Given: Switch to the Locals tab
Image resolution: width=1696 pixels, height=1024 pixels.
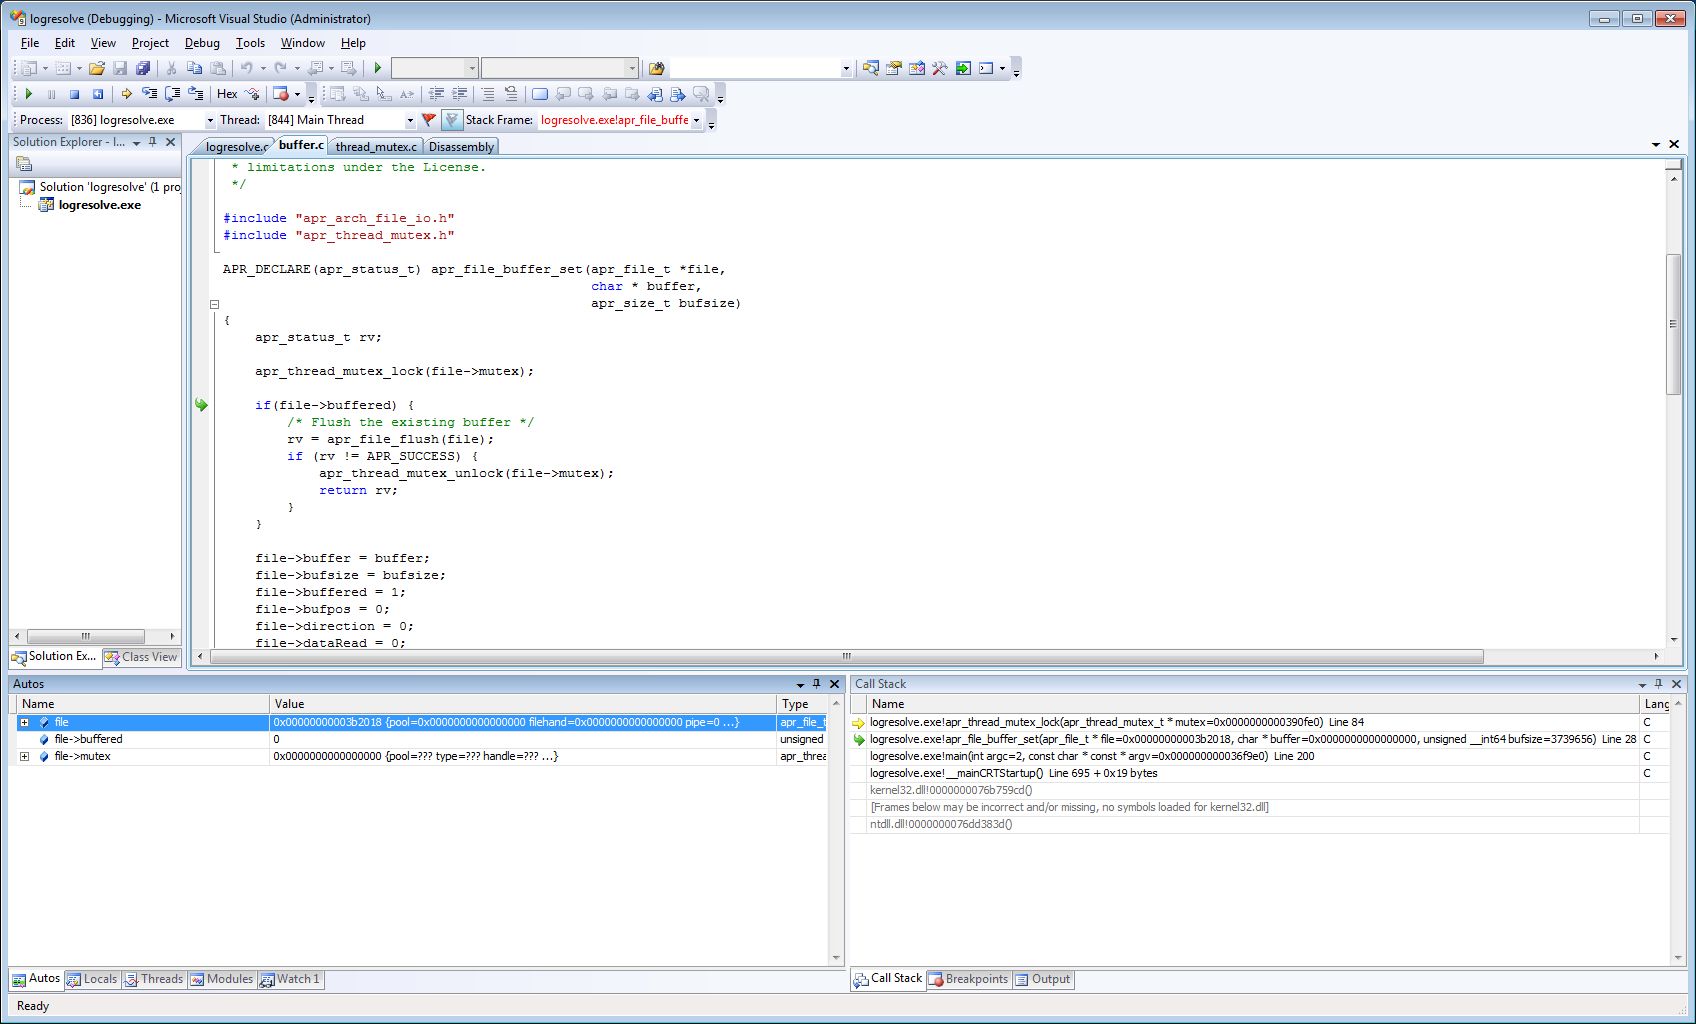Looking at the screenshot, I should (92, 979).
